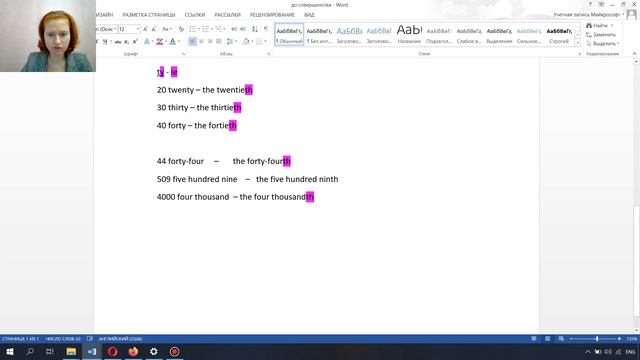Open the Заменить replace tool
640x360 pixels.
[601, 35]
